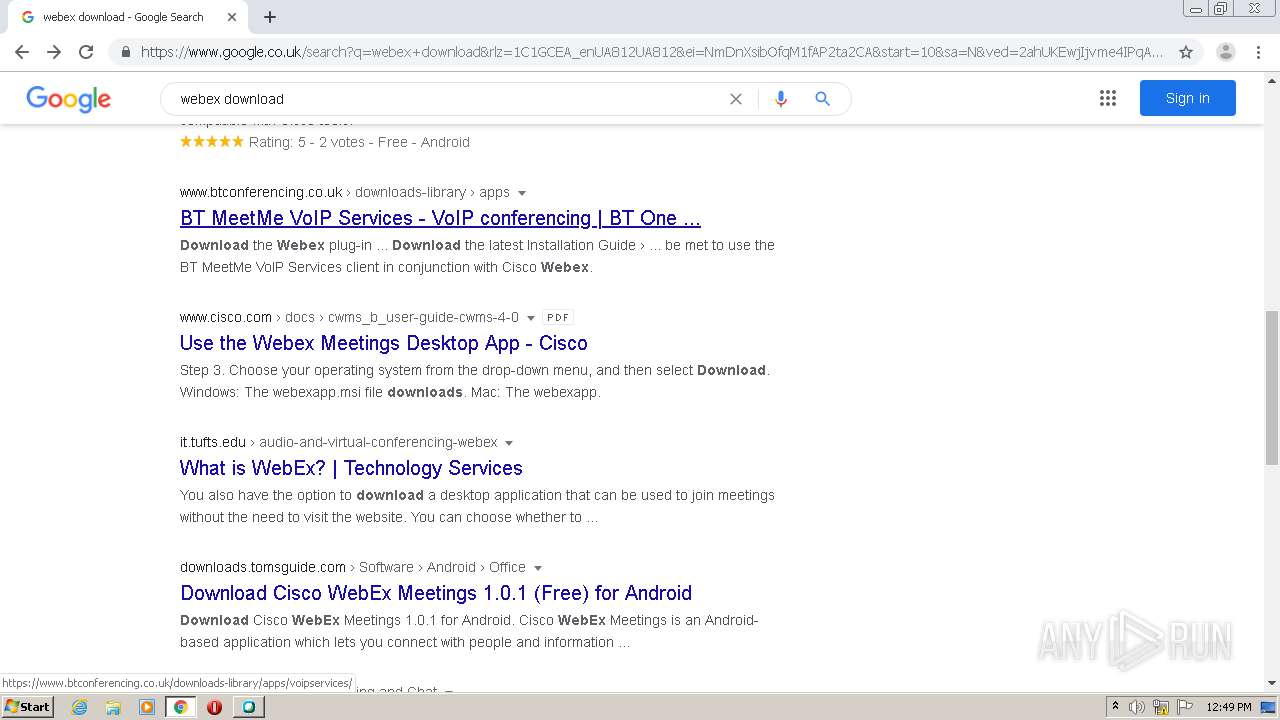Start voice search with the microphone
1280x720 pixels.
tap(781, 99)
